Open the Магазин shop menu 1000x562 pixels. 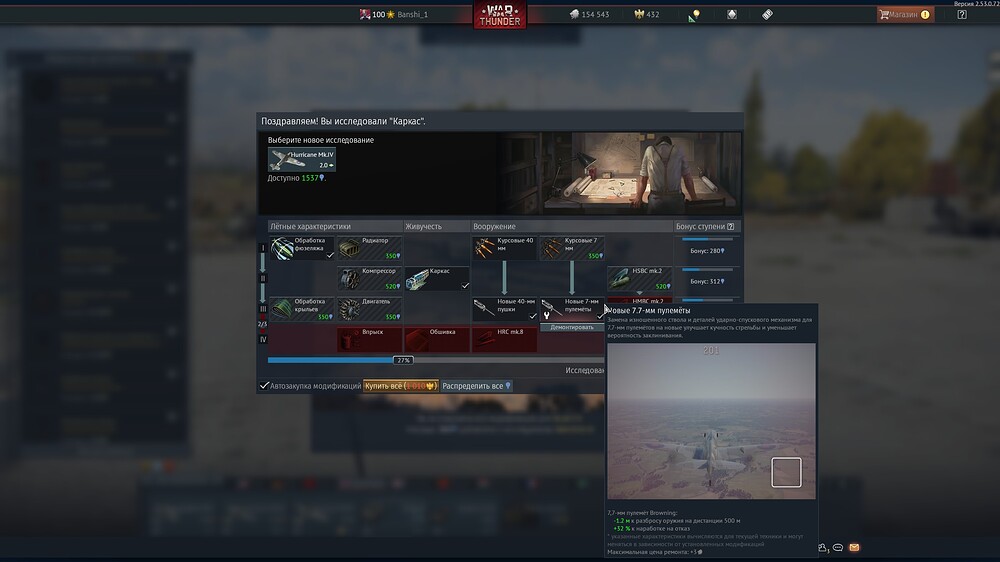click(904, 15)
